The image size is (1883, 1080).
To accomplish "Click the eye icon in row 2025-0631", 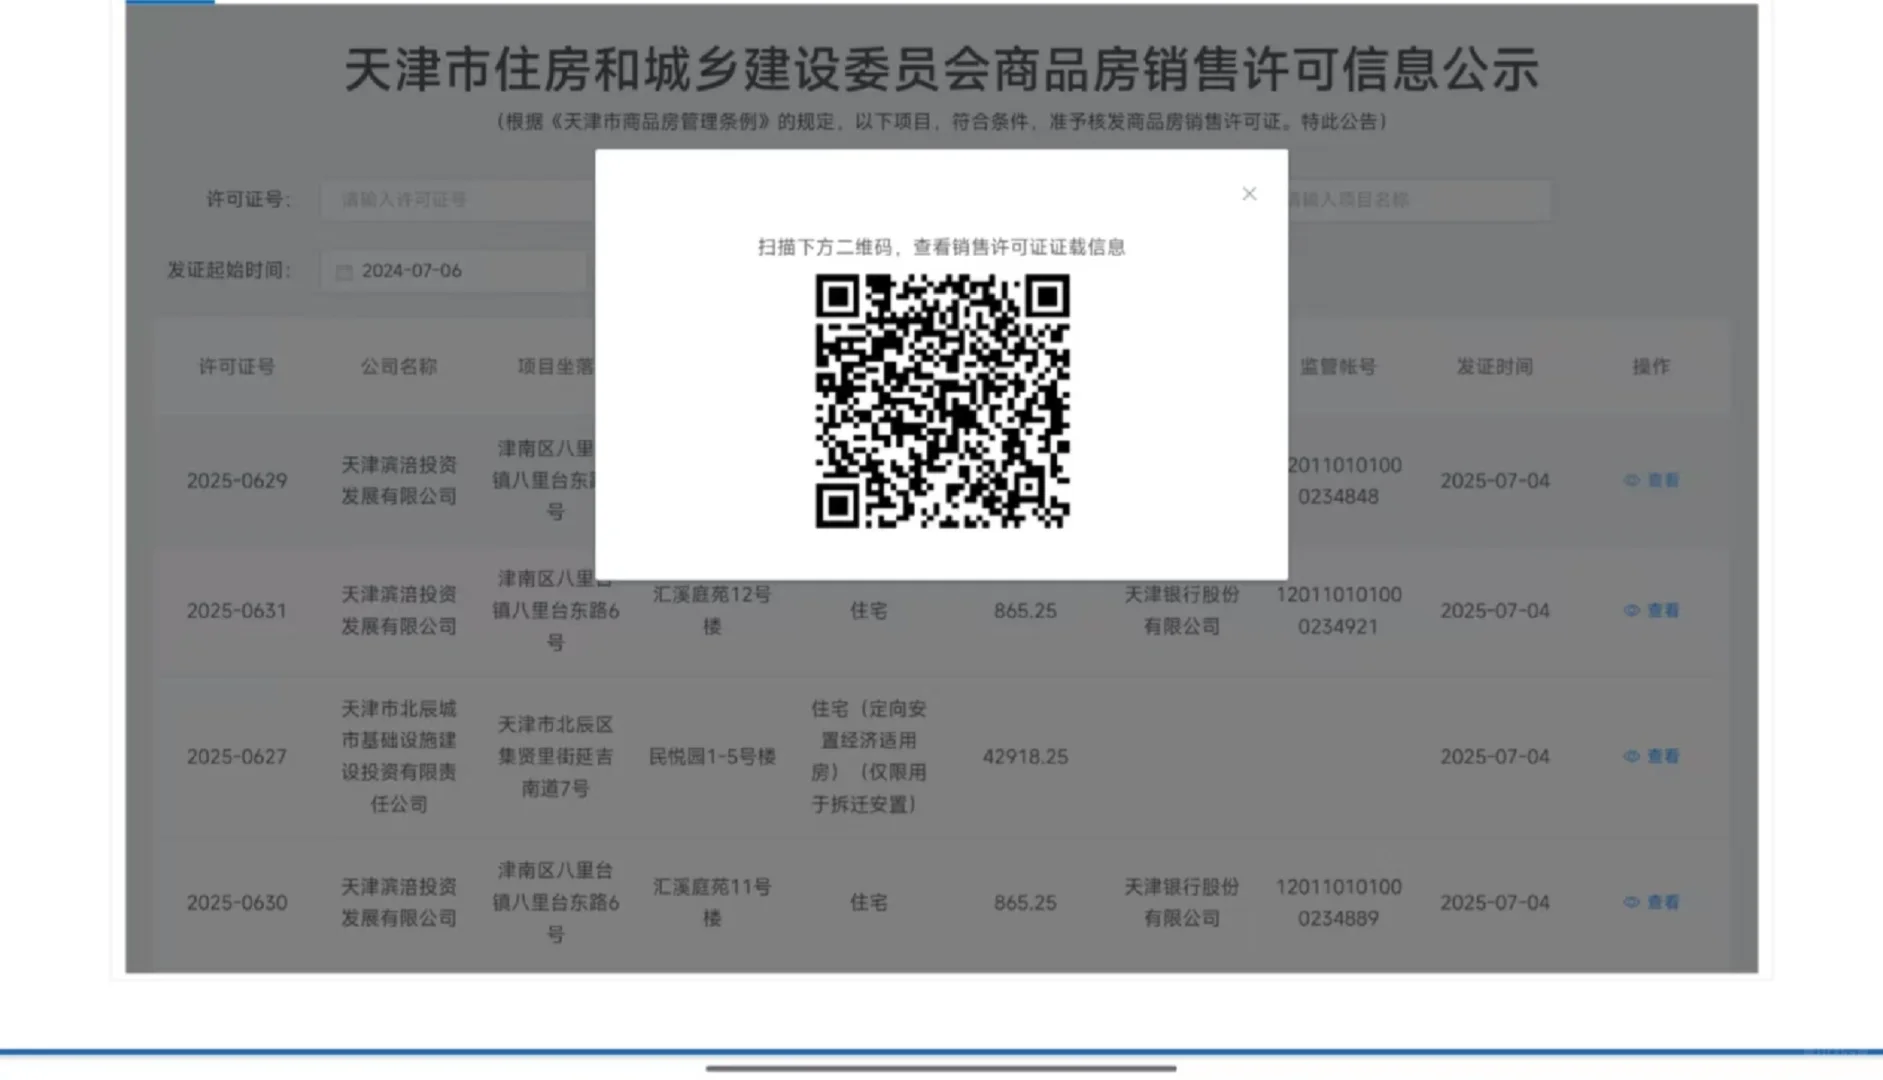I will coord(1632,611).
